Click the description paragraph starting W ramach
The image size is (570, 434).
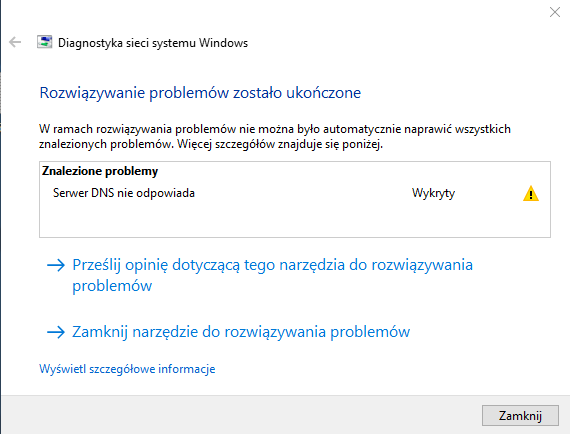point(275,137)
